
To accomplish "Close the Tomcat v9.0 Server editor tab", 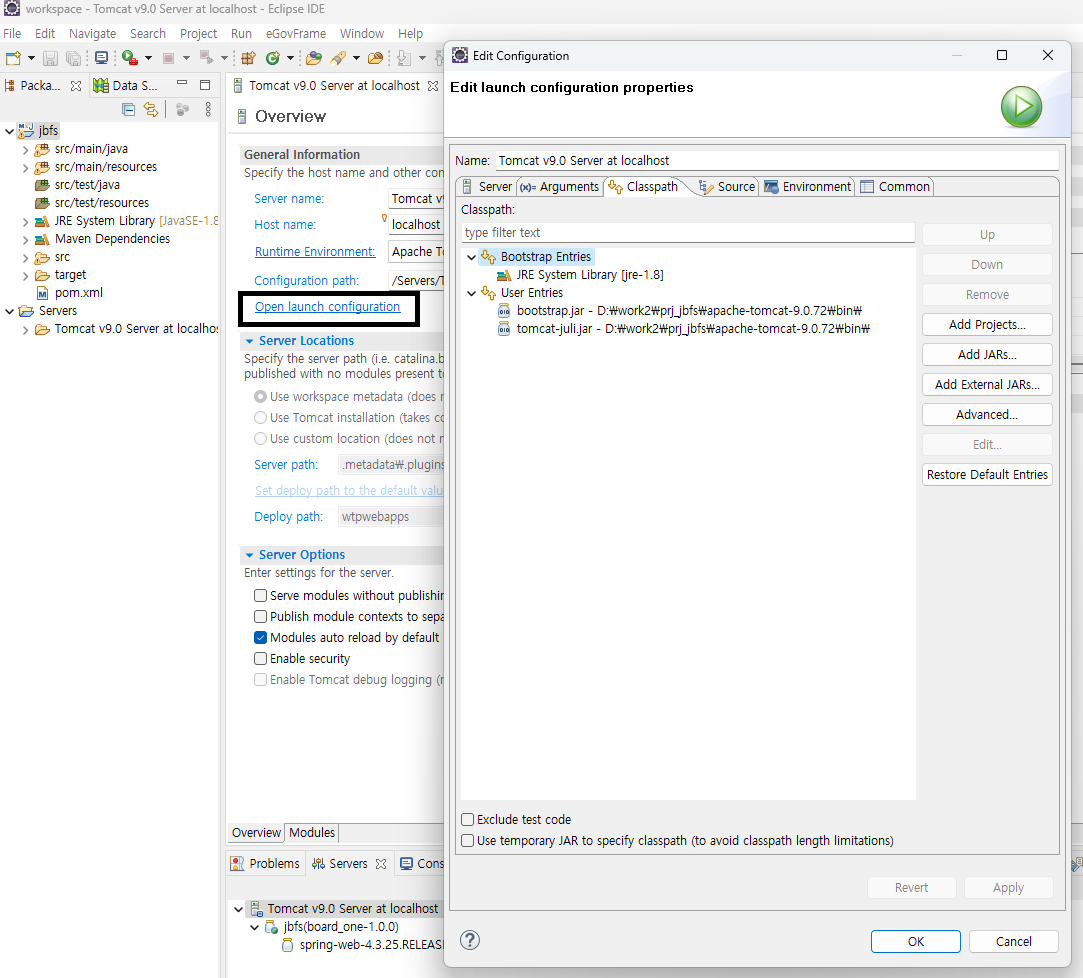I will [x=433, y=86].
